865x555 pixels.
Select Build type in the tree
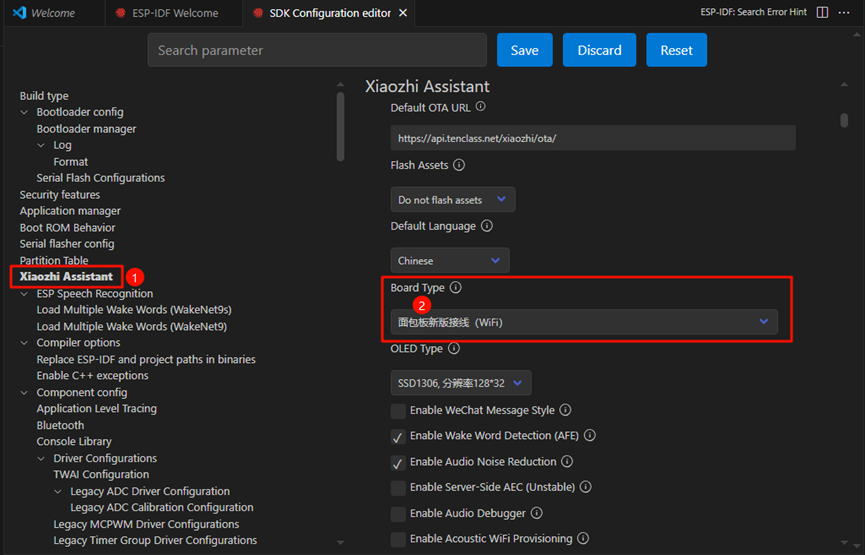tap(44, 95)
